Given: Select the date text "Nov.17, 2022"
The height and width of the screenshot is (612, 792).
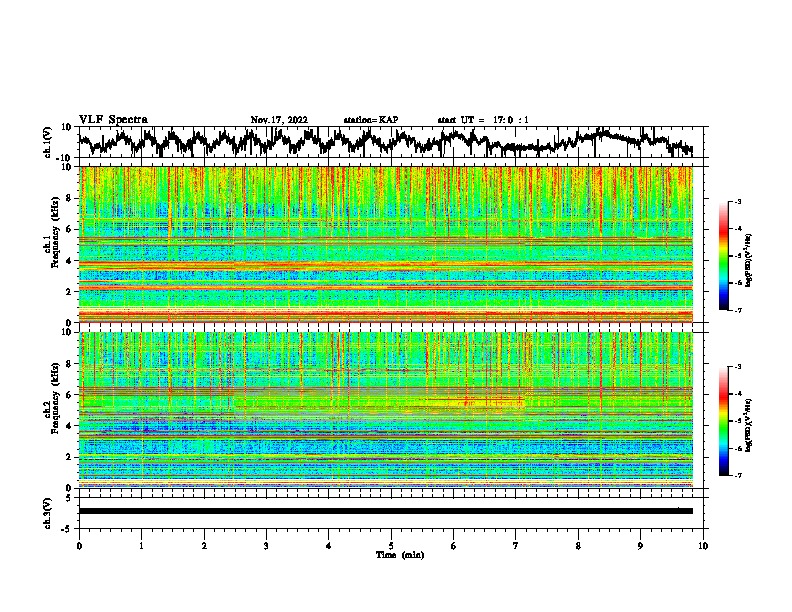Looking at the screenshot, I should pyautogui.click(x=279, y=120).
